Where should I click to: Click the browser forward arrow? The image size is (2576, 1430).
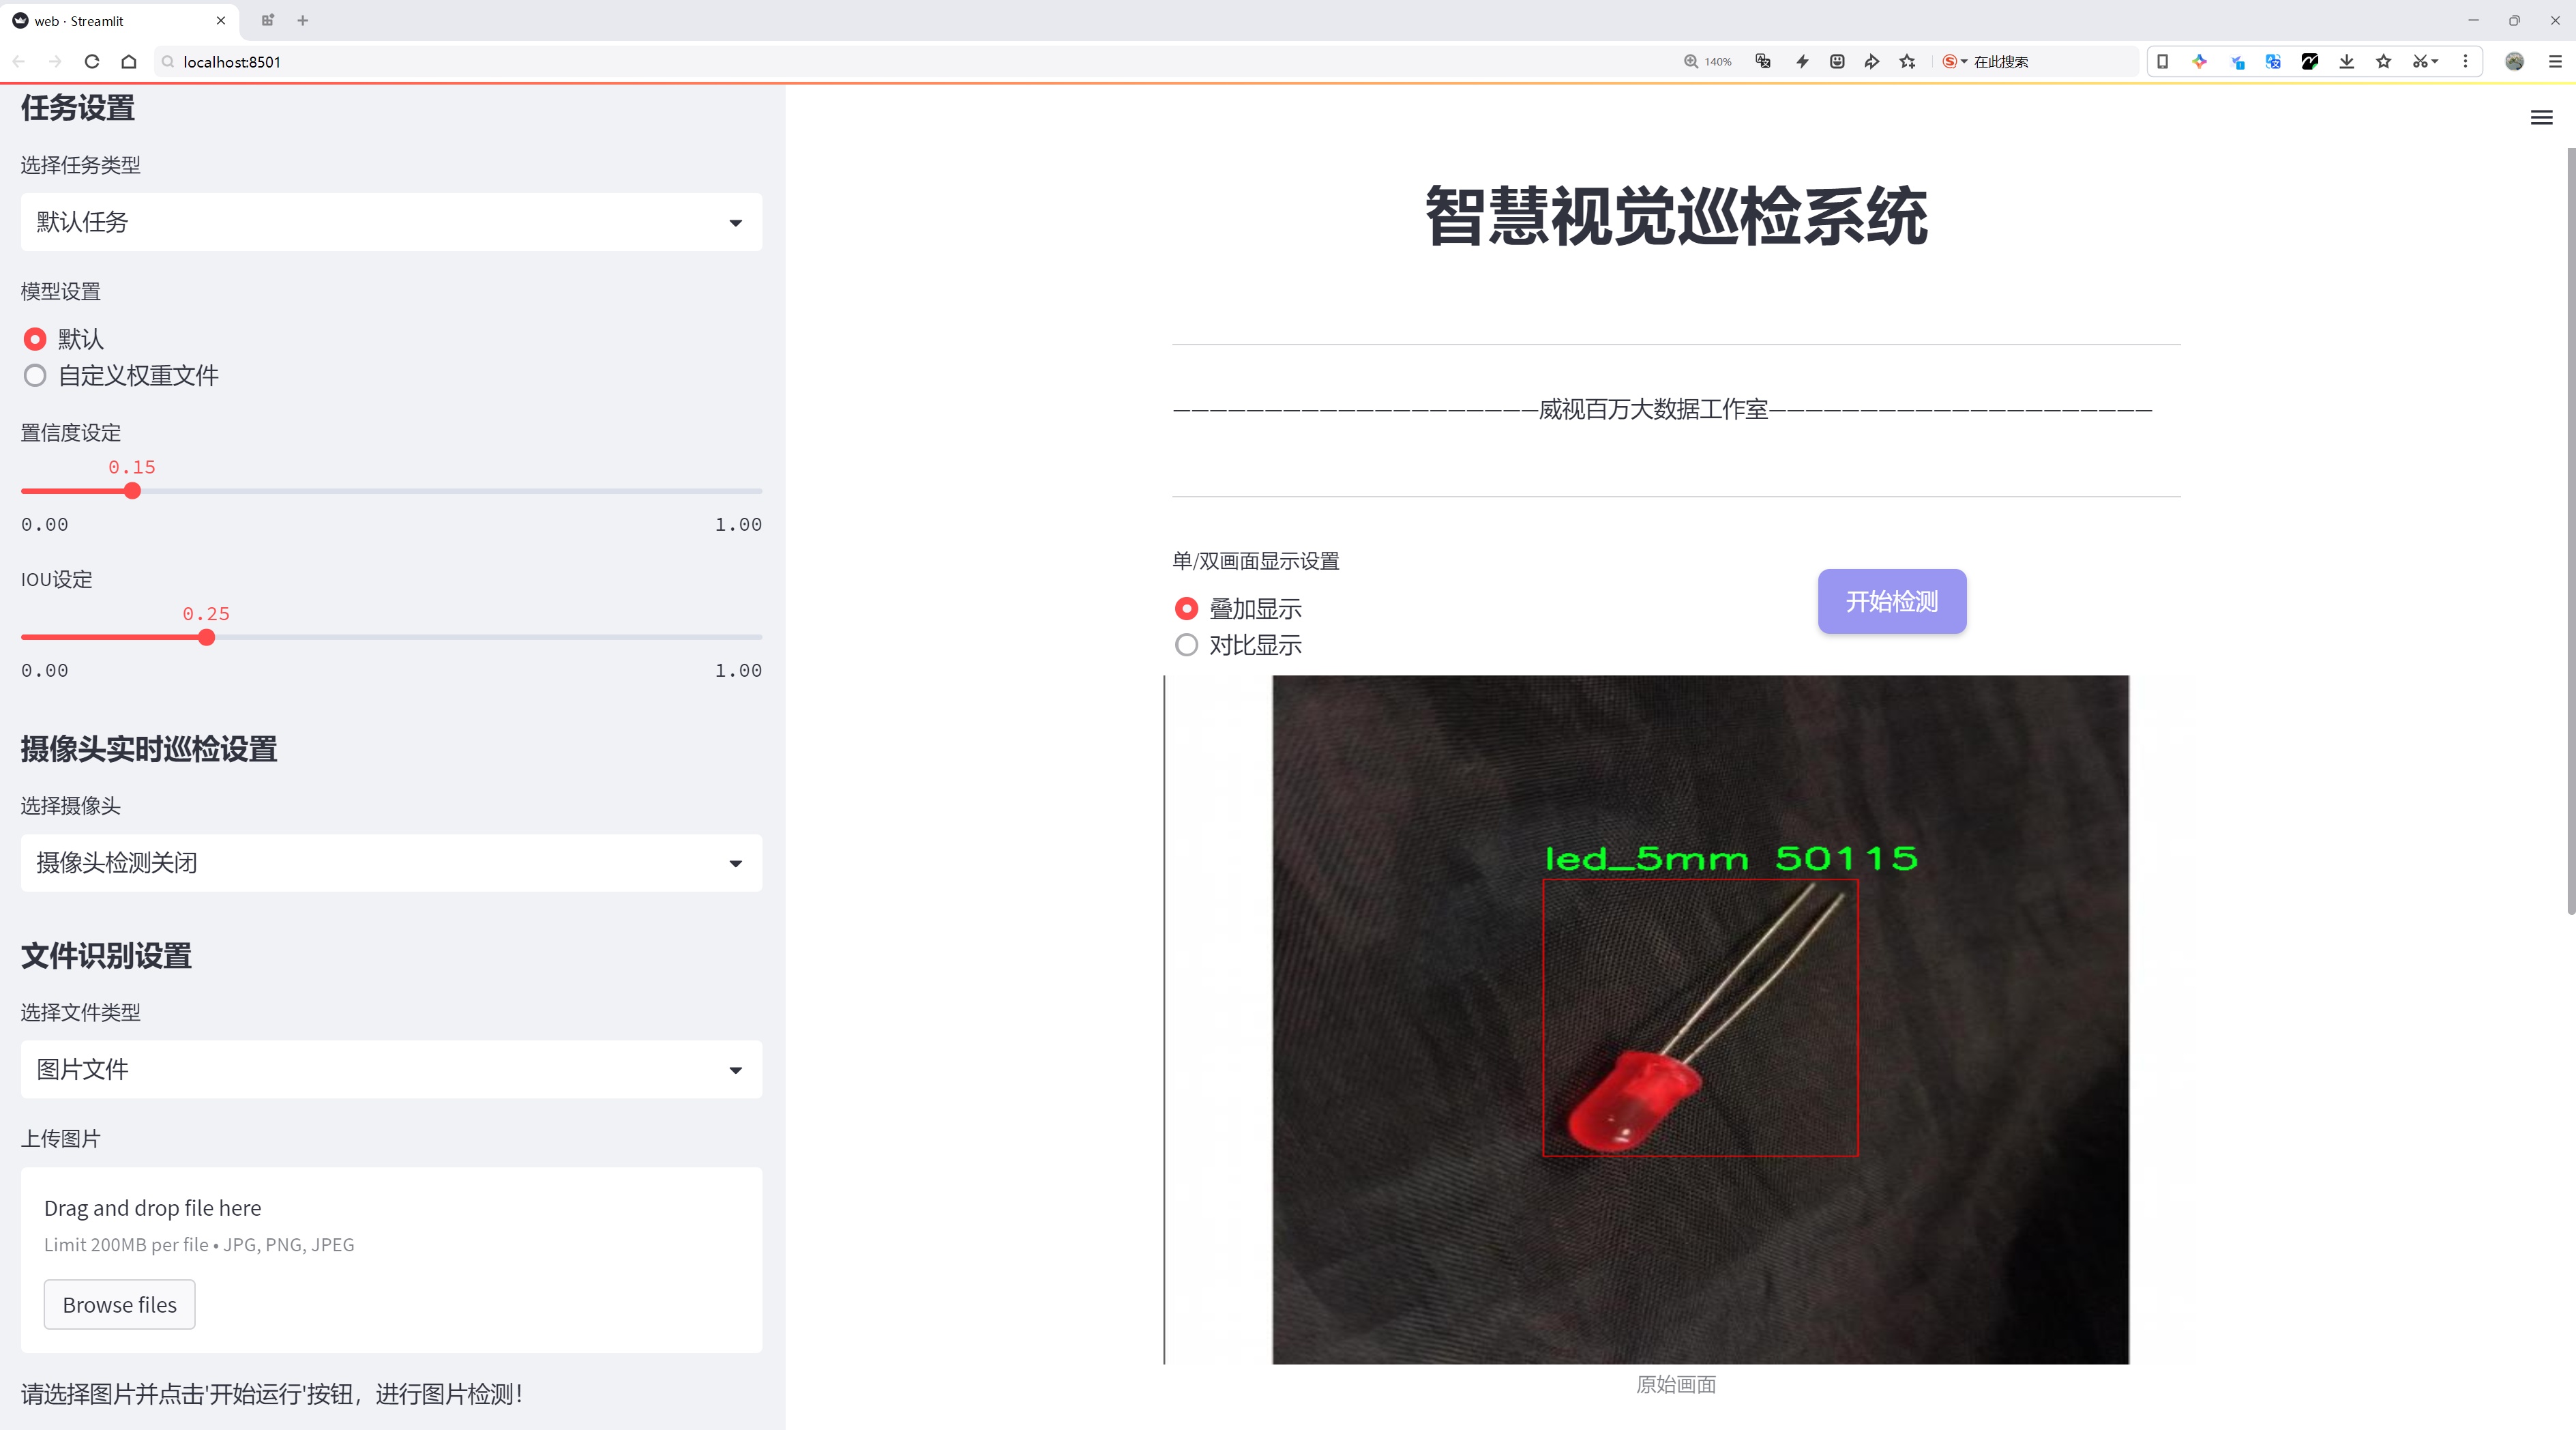coord(55,61)
